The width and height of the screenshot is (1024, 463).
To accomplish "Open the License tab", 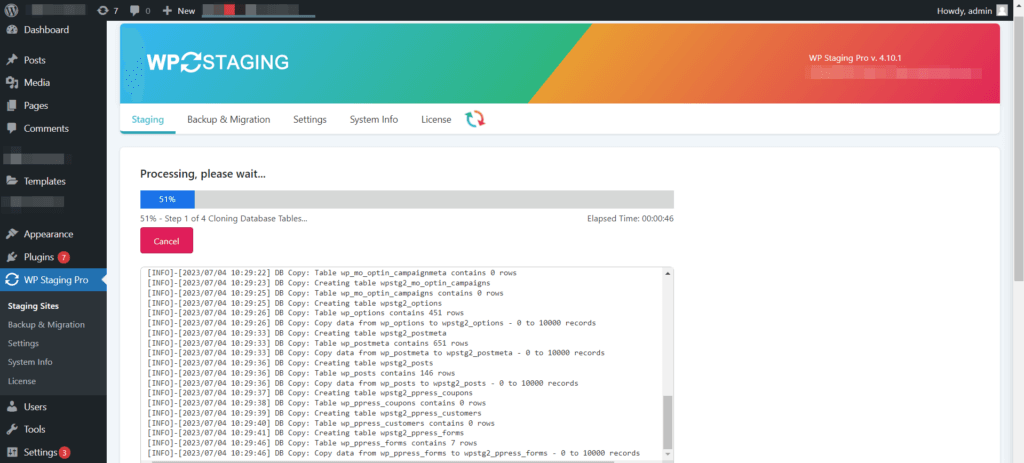I will (436, 120).
